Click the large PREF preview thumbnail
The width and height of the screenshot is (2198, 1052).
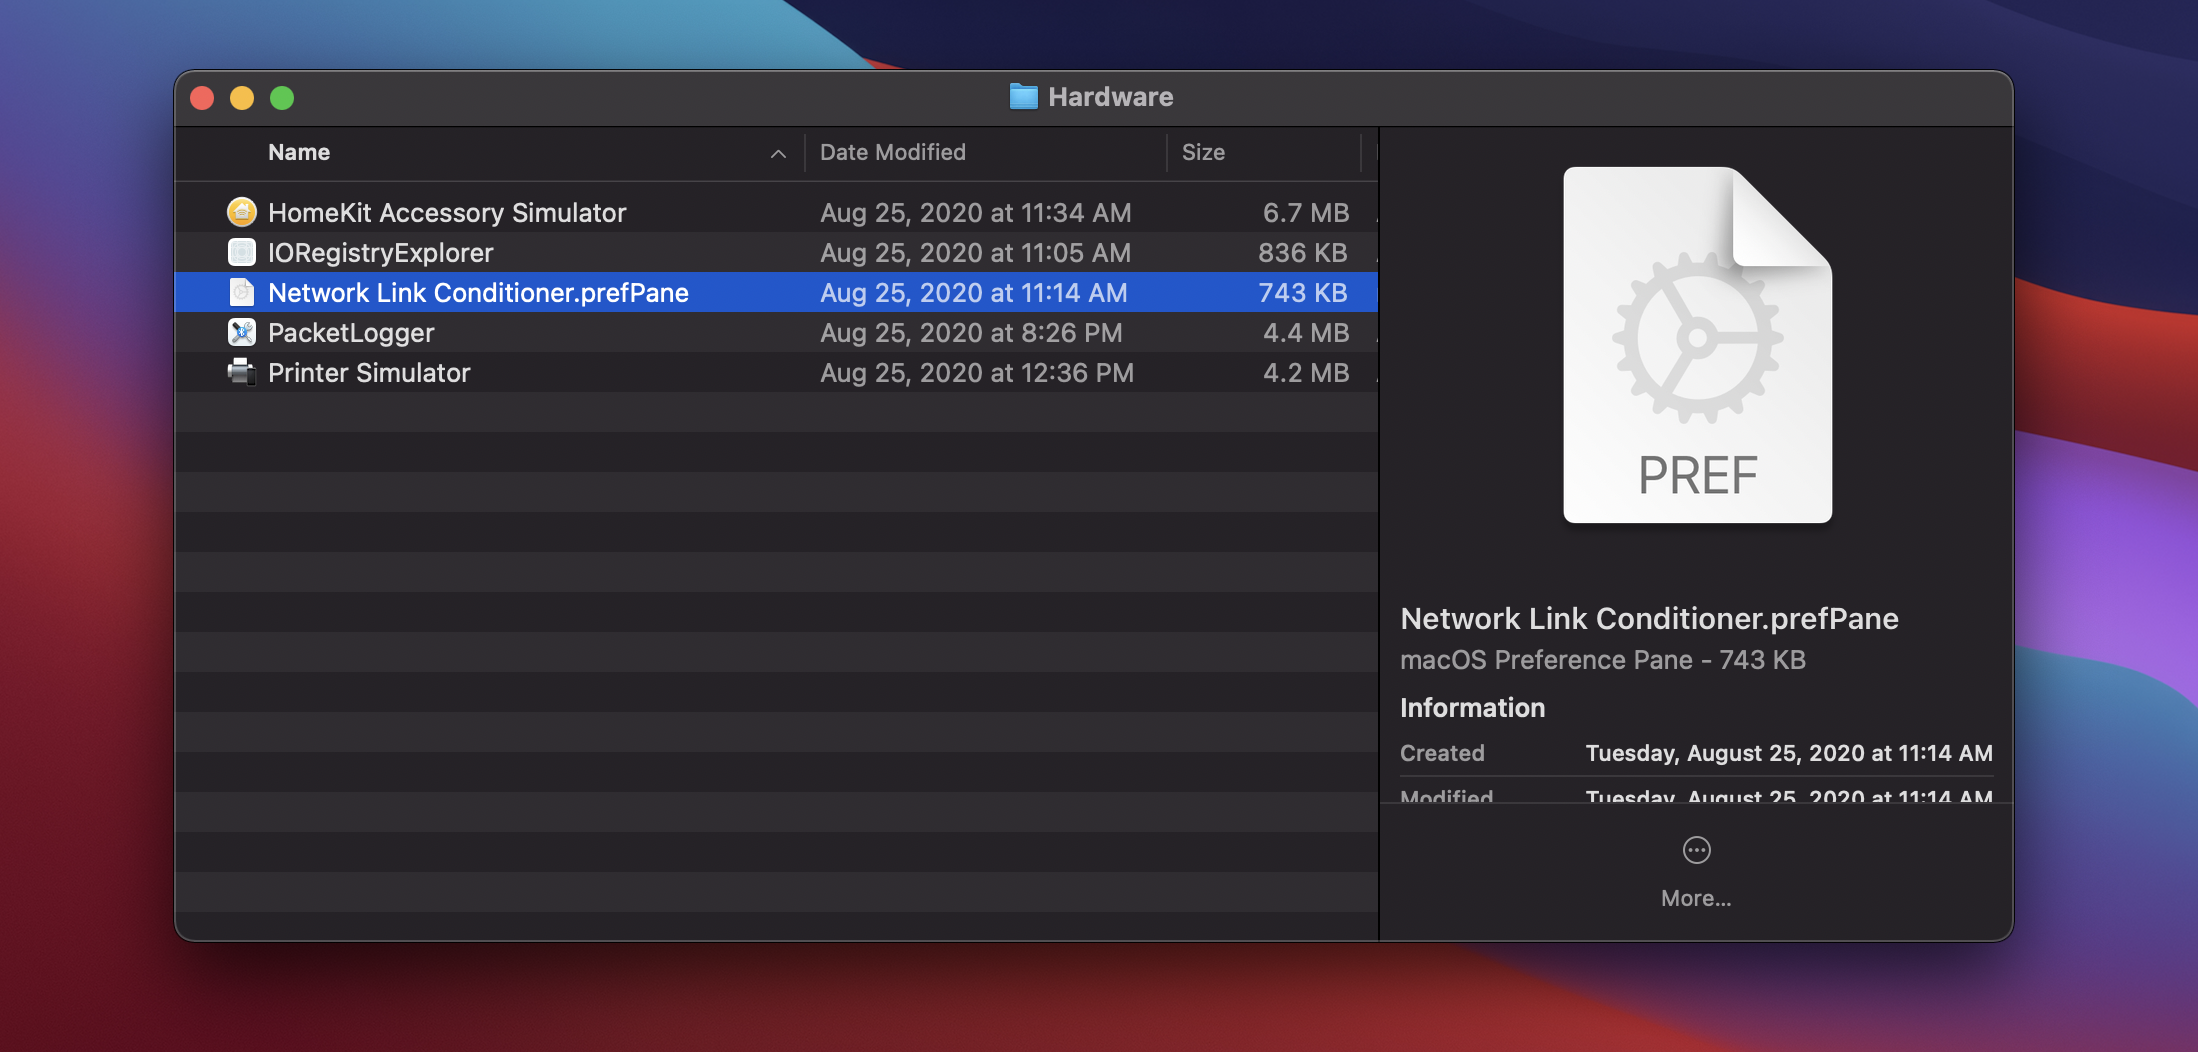click(1697, 345)
